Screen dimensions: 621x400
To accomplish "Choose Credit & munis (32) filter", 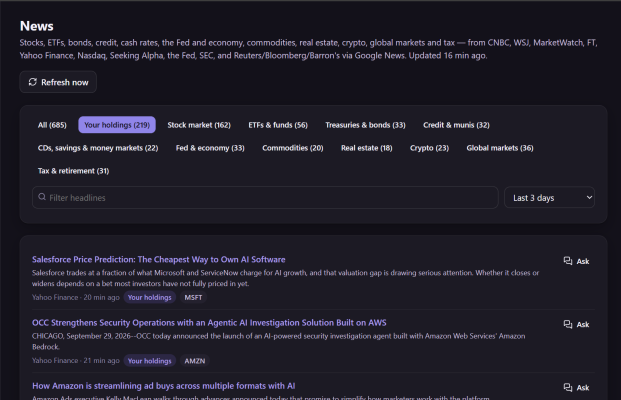I will pos(456,125).
